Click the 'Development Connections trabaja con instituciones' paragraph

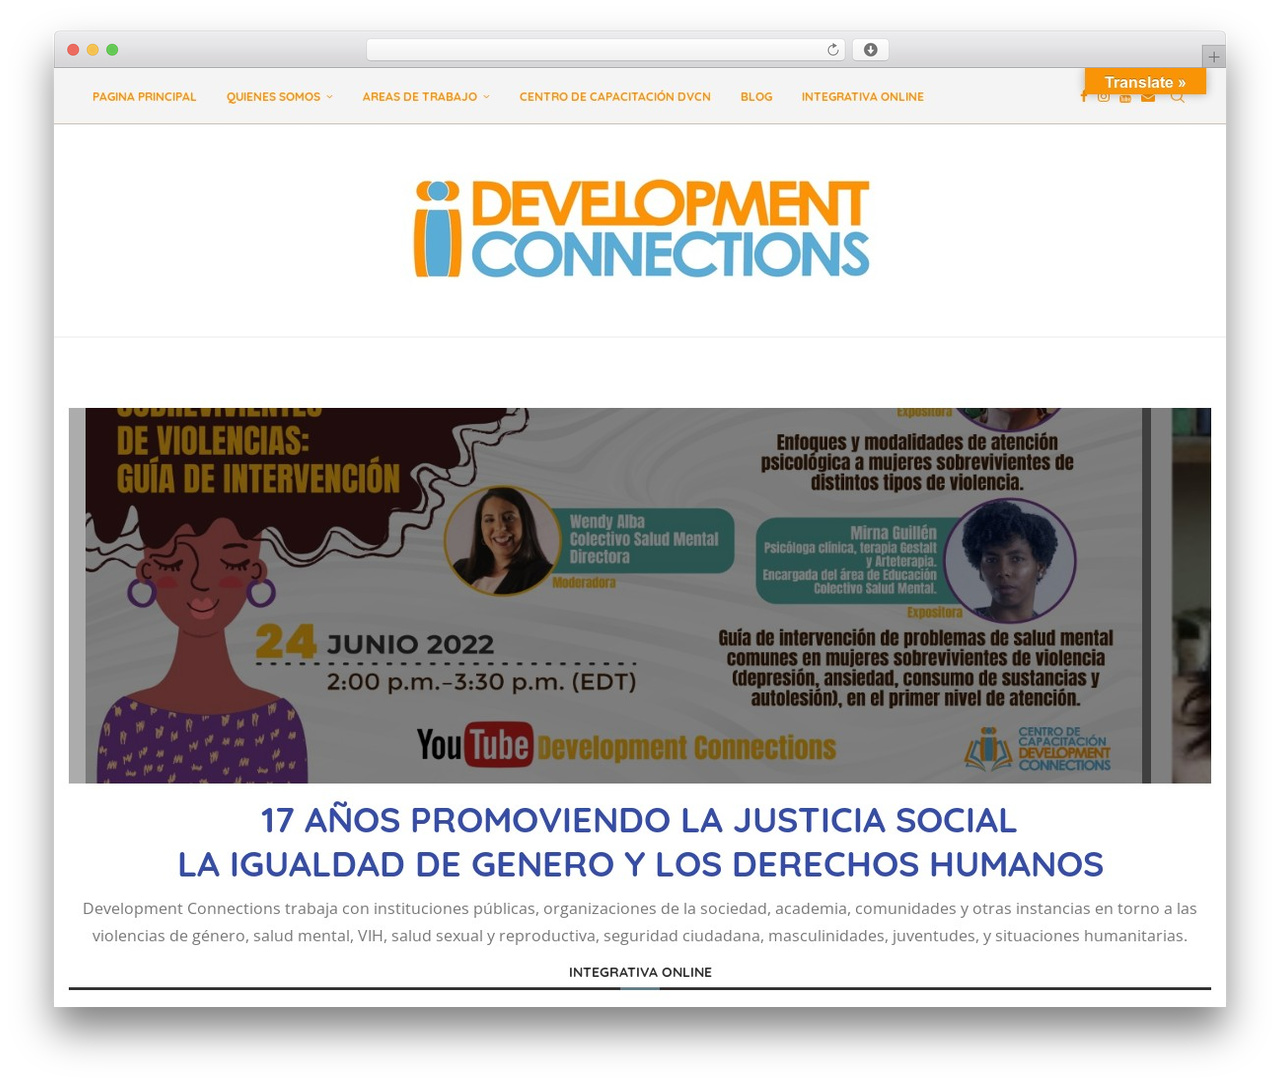tap(640, 922)
